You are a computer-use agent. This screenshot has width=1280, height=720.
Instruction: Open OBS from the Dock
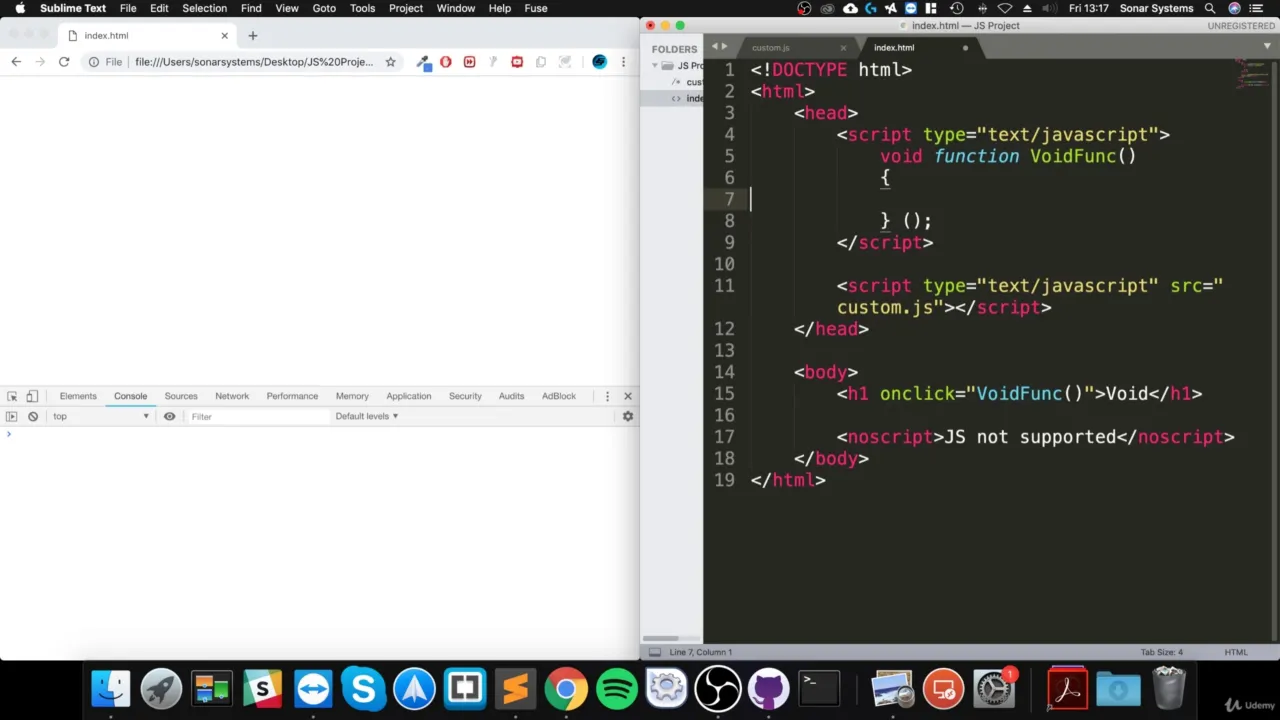point(717,689)
